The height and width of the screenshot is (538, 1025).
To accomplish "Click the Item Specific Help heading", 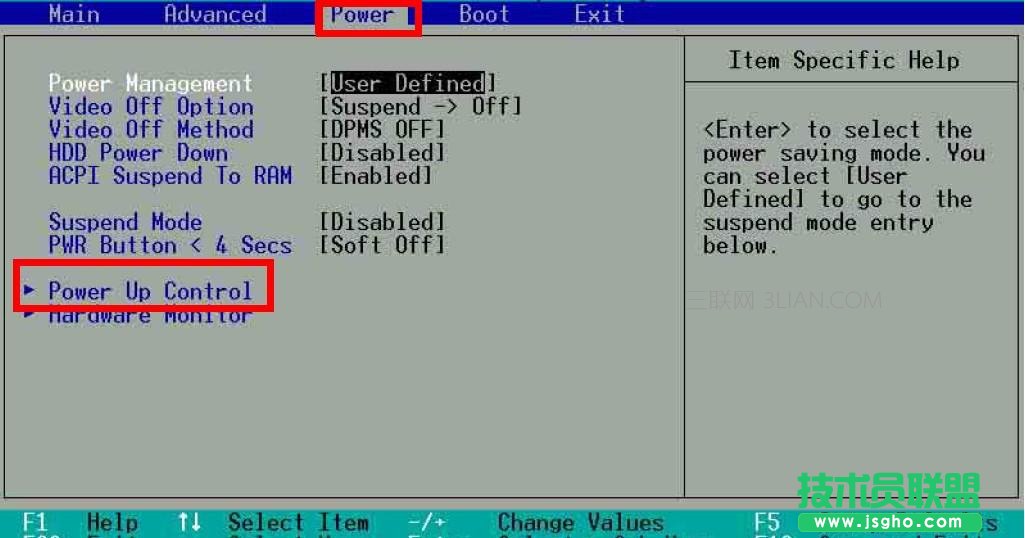I will [x=843, y=60].
